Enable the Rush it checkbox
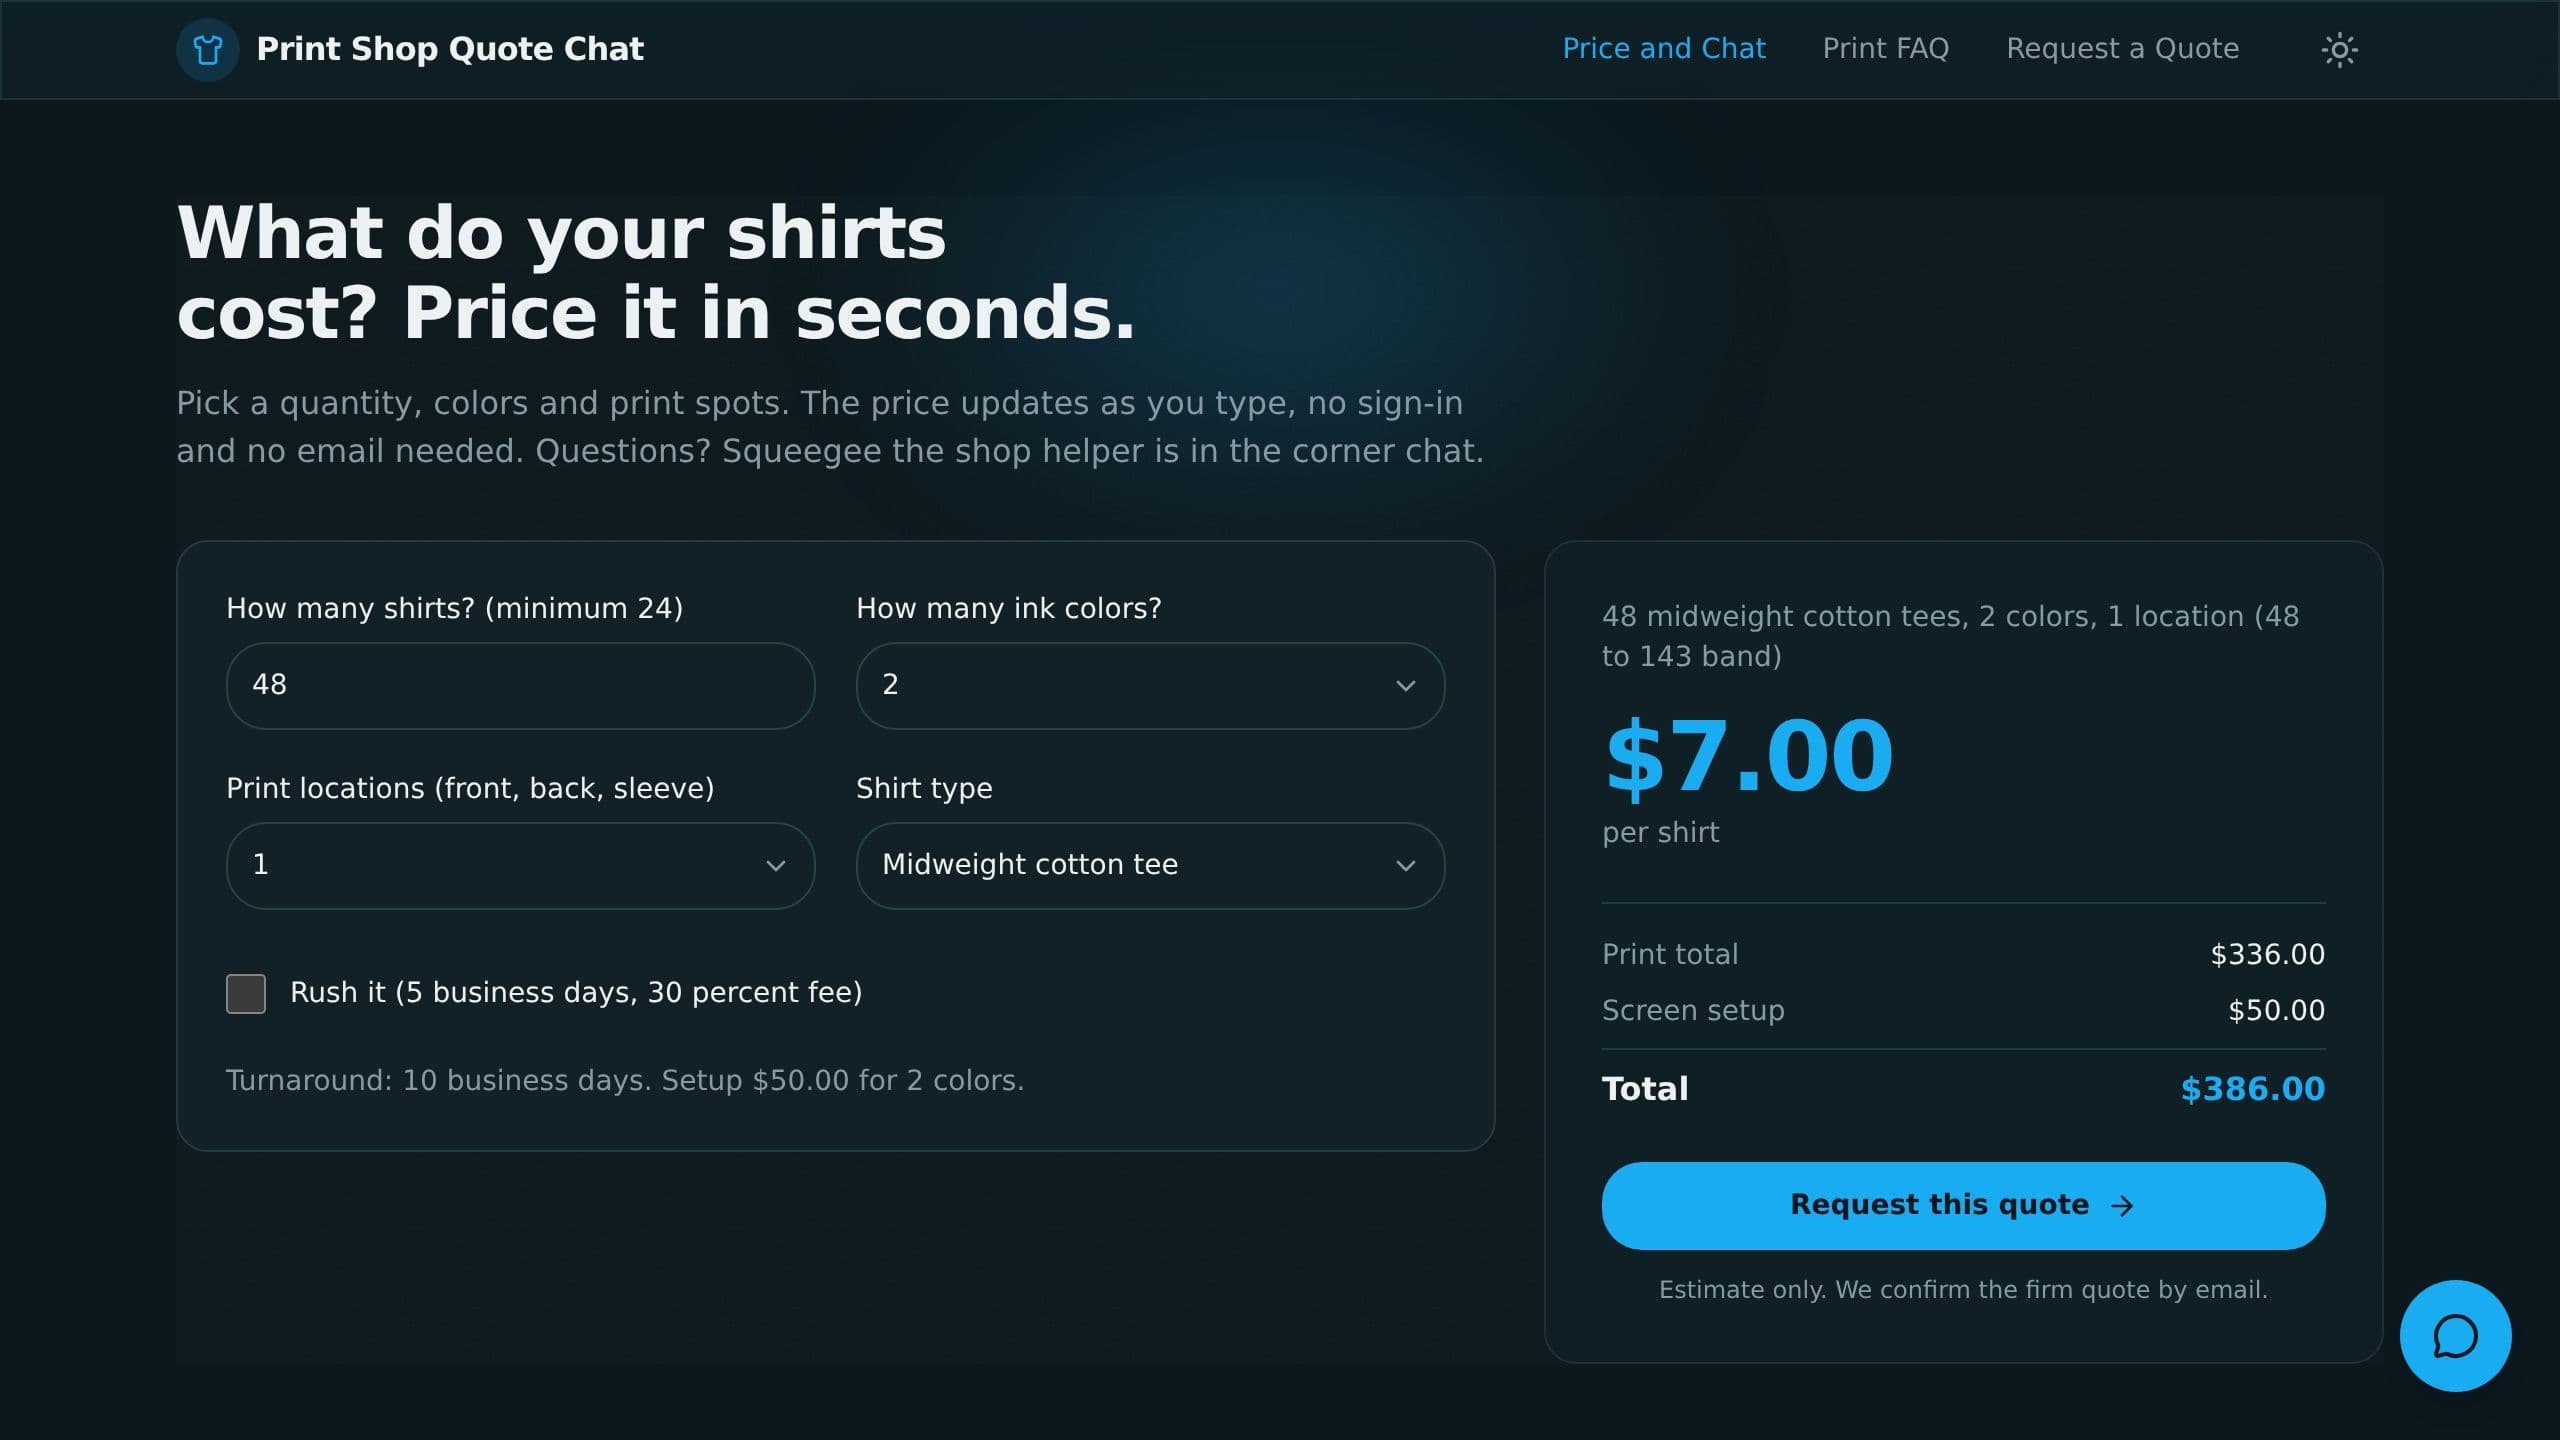Screen dimensions: 2560x1440 [246, 994]
